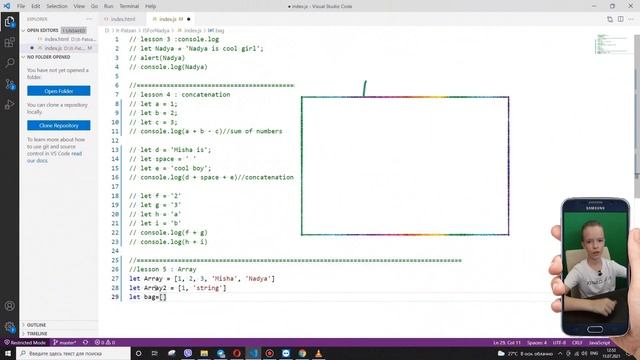Select index.js in Open Editors list

click(x=60, y=48)
